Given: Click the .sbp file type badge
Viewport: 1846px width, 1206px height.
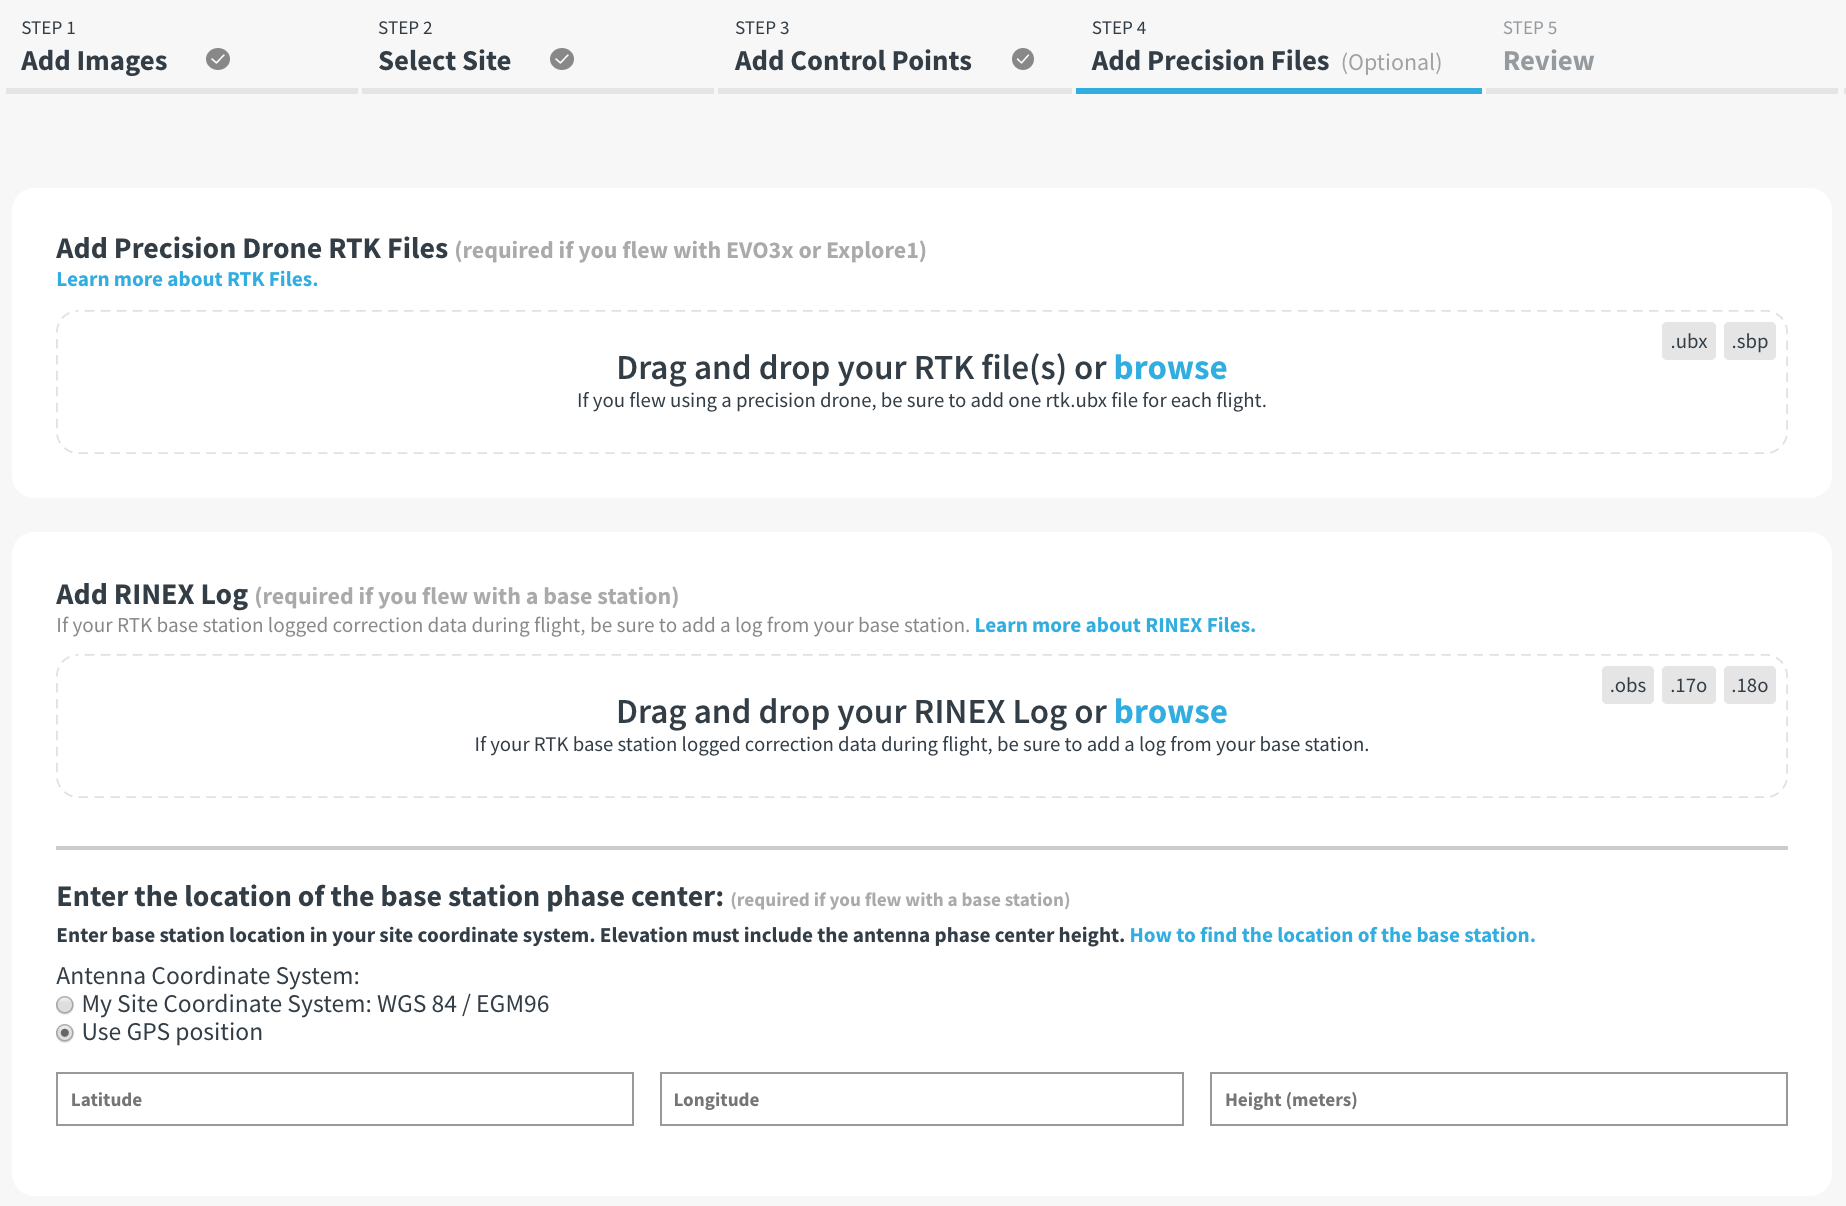Looking at the screenshot, I should (1750, 341).
